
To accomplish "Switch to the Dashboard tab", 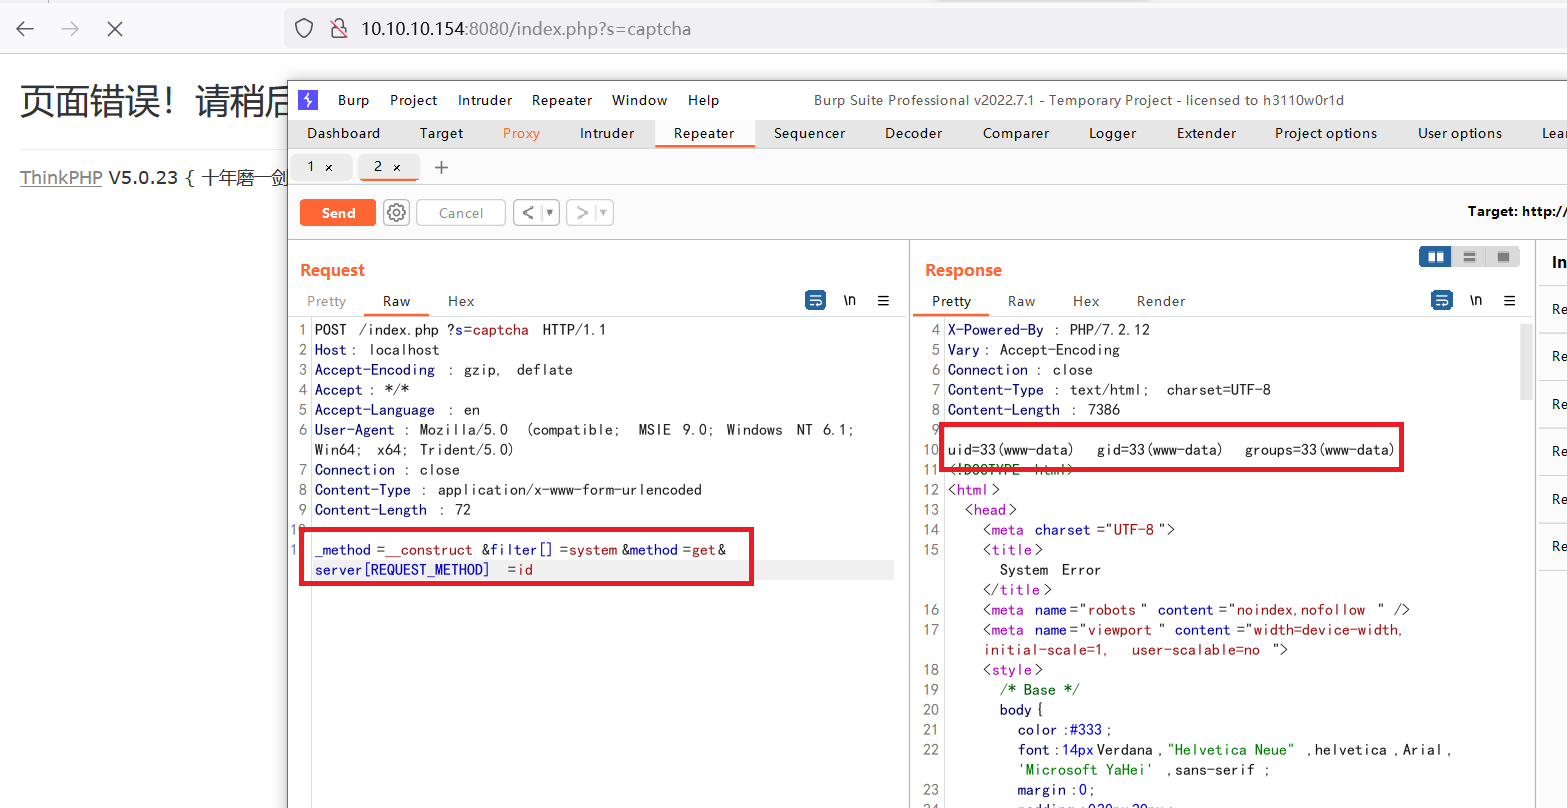I will 344,133.
